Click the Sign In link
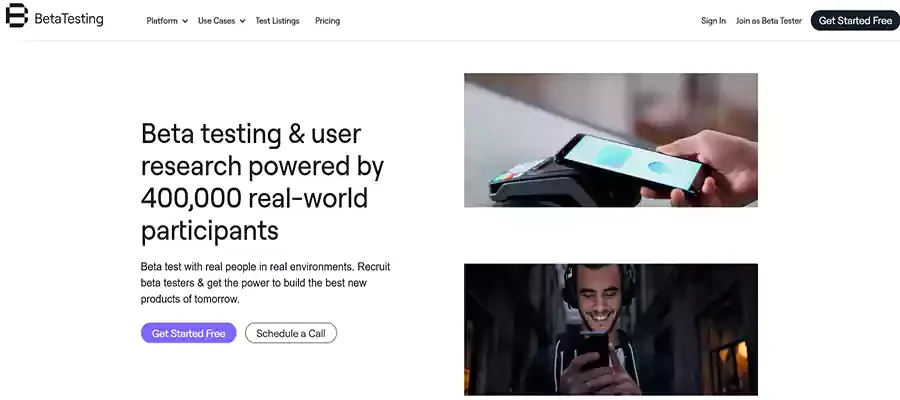Image resolution: width=900 pixels, height=400 pixels. point(713,21)
